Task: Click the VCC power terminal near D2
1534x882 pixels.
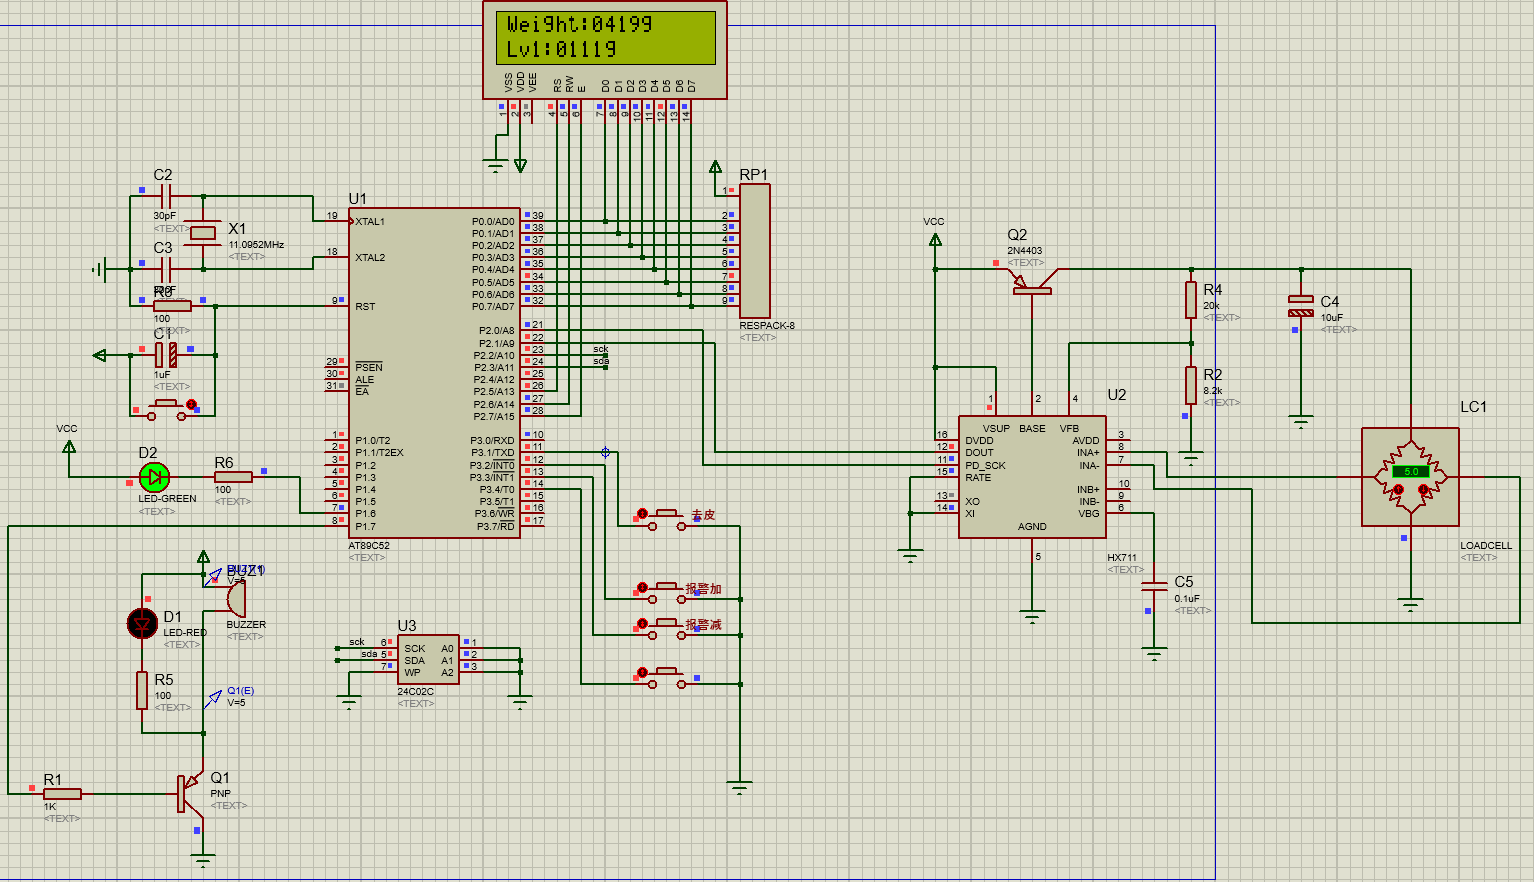Action: tap(69, 446)
